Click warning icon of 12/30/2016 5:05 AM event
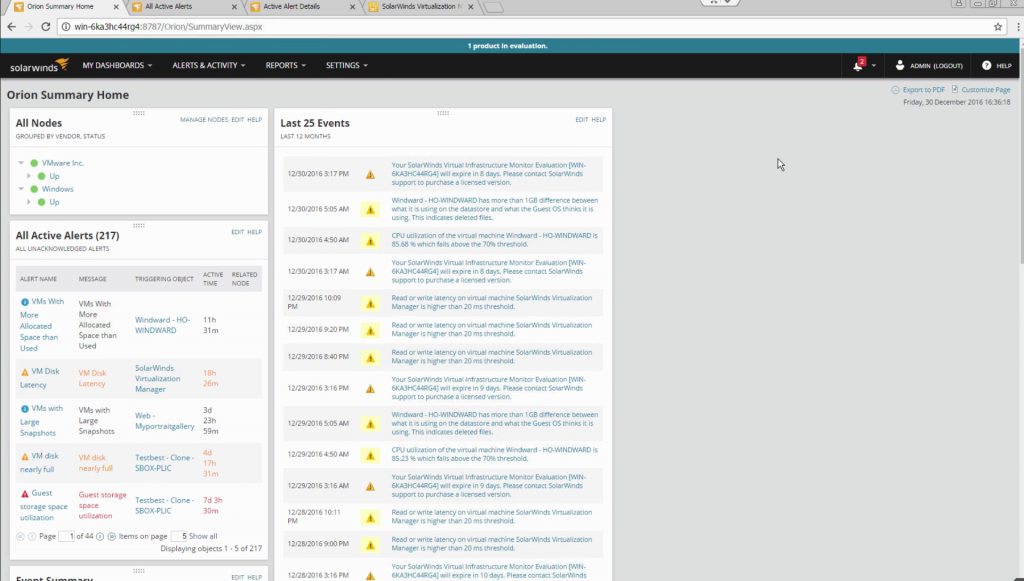The width and height of the screenshot is (1024, 581). coord(370,210)
